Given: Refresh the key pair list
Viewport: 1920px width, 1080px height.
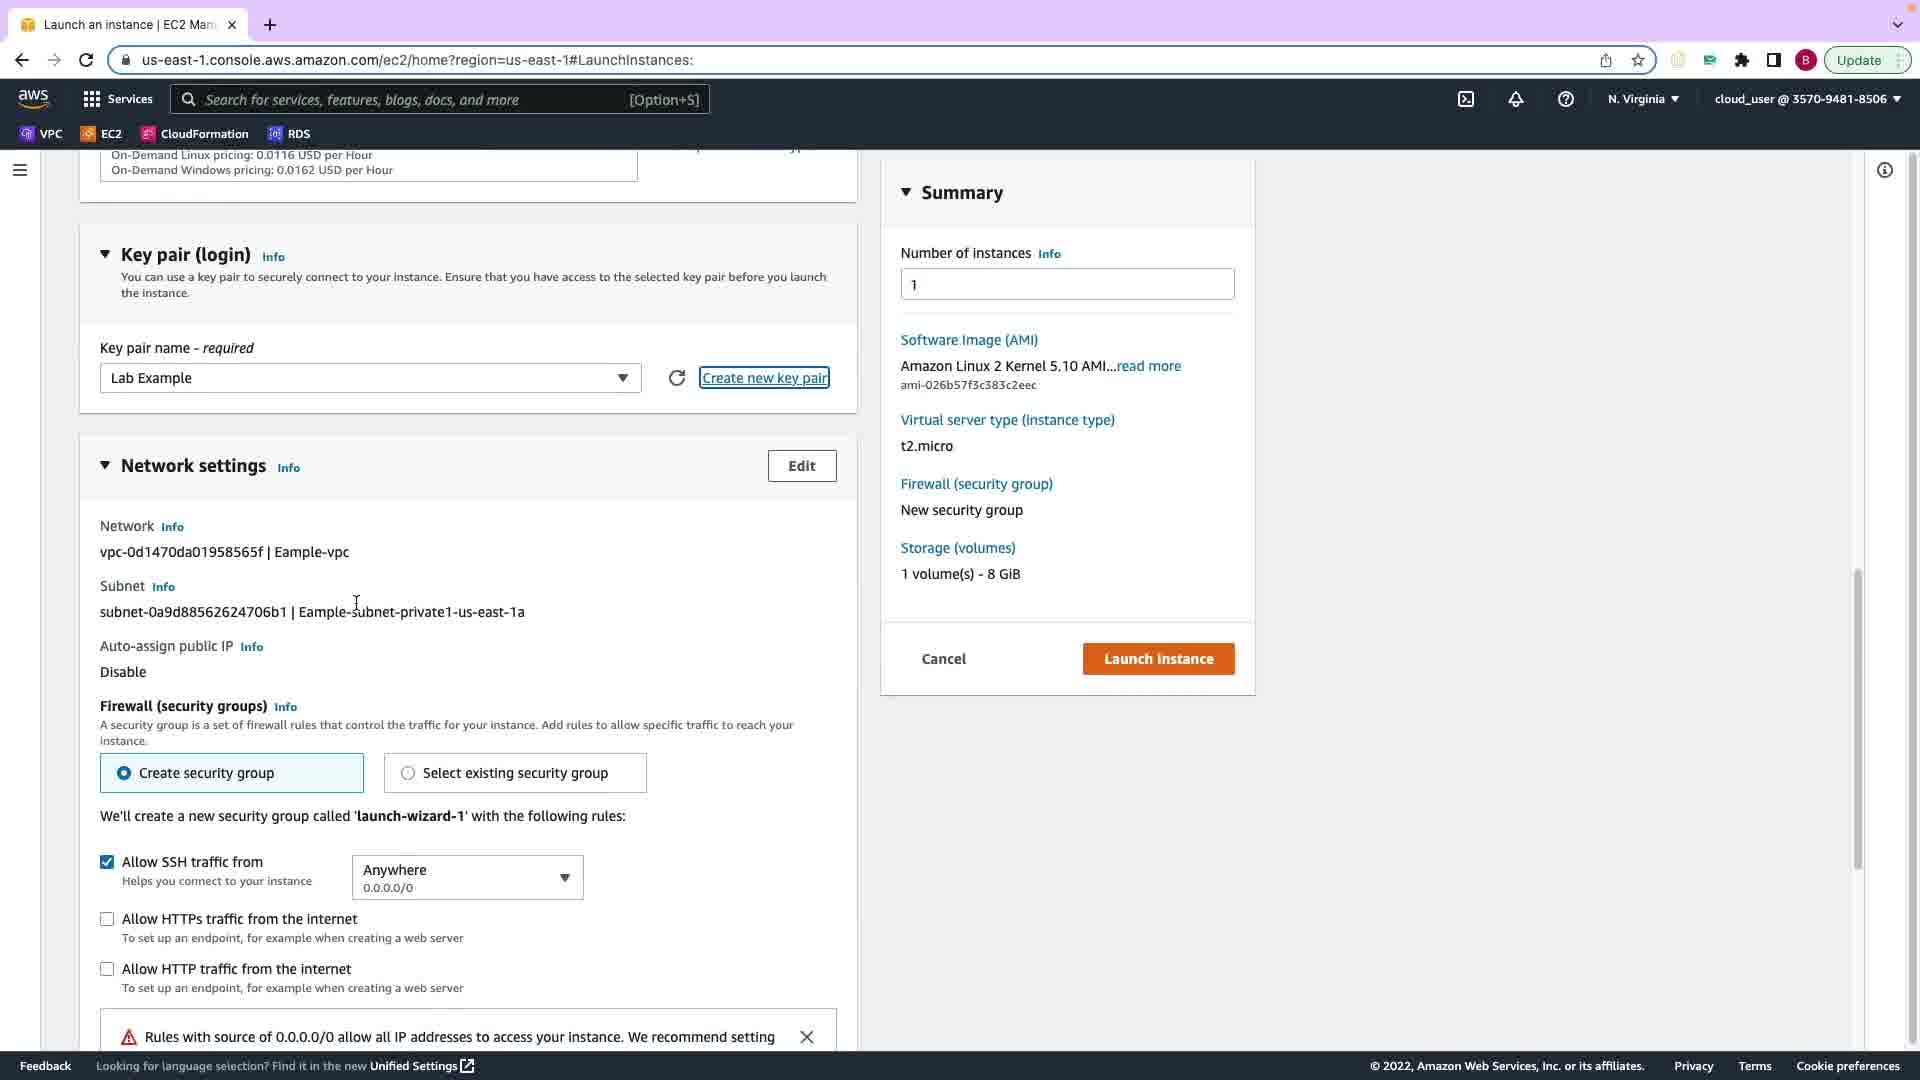Looking at the screenshot, I should coord(677,378).
